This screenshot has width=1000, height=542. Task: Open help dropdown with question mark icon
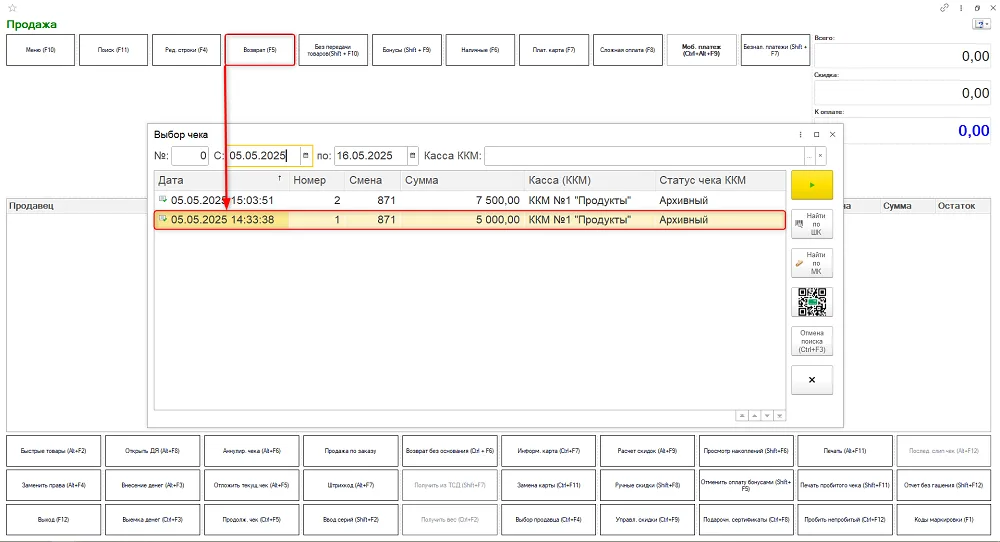click(981, 24)
